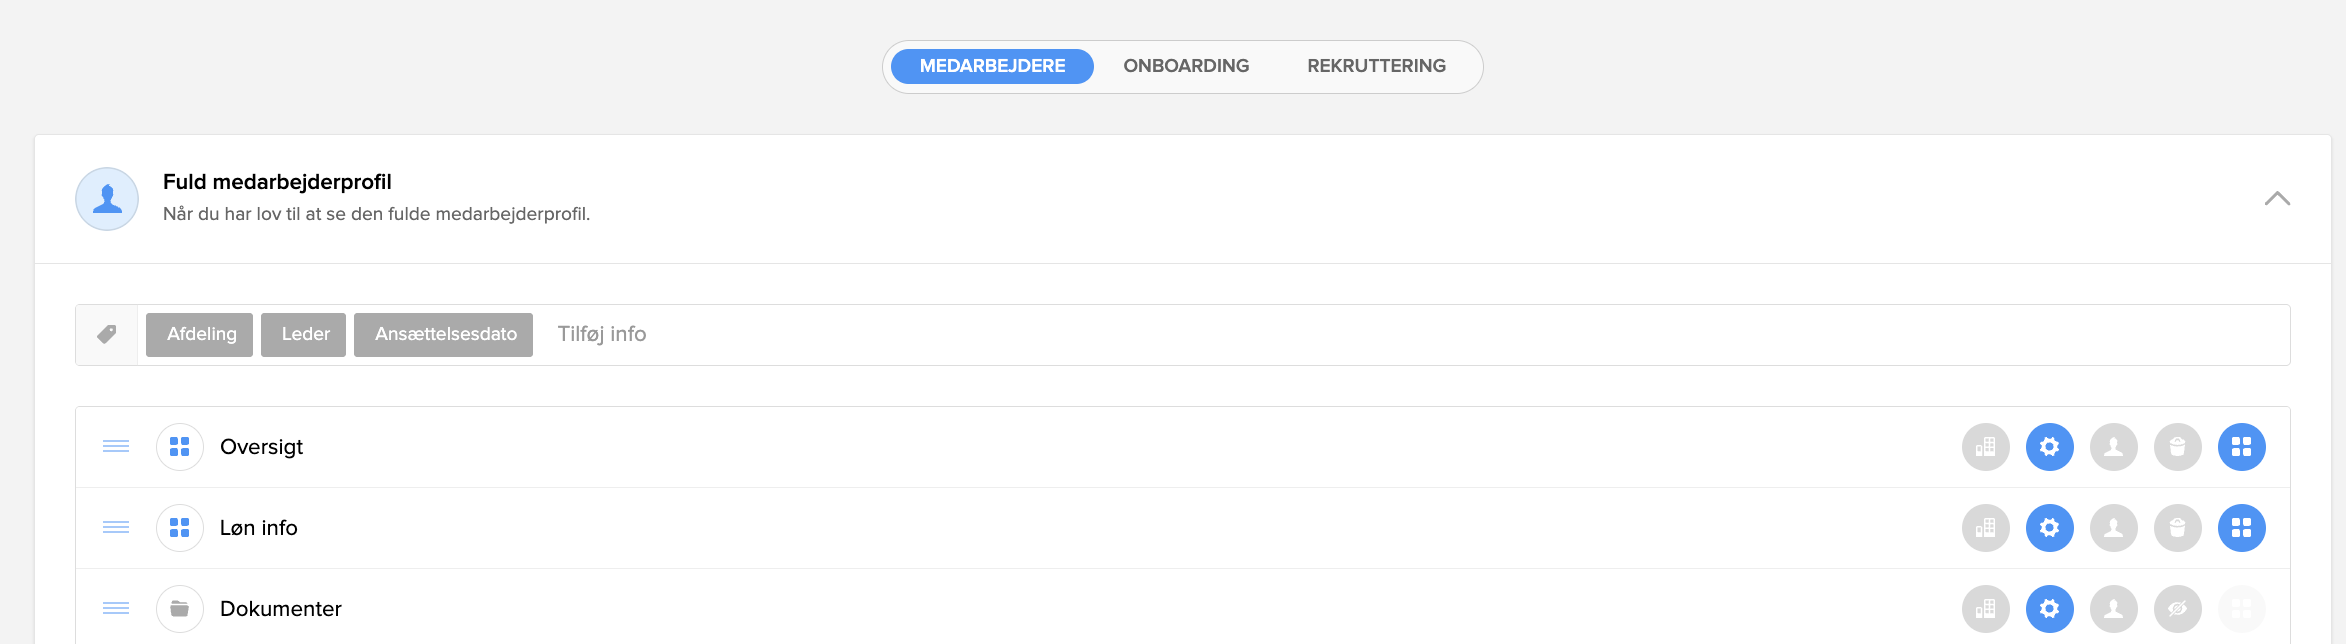Click the employee profile avatar icon
Image resolution: width=2346 pixels, height=644 pixels.
click(x=107, y=199)
